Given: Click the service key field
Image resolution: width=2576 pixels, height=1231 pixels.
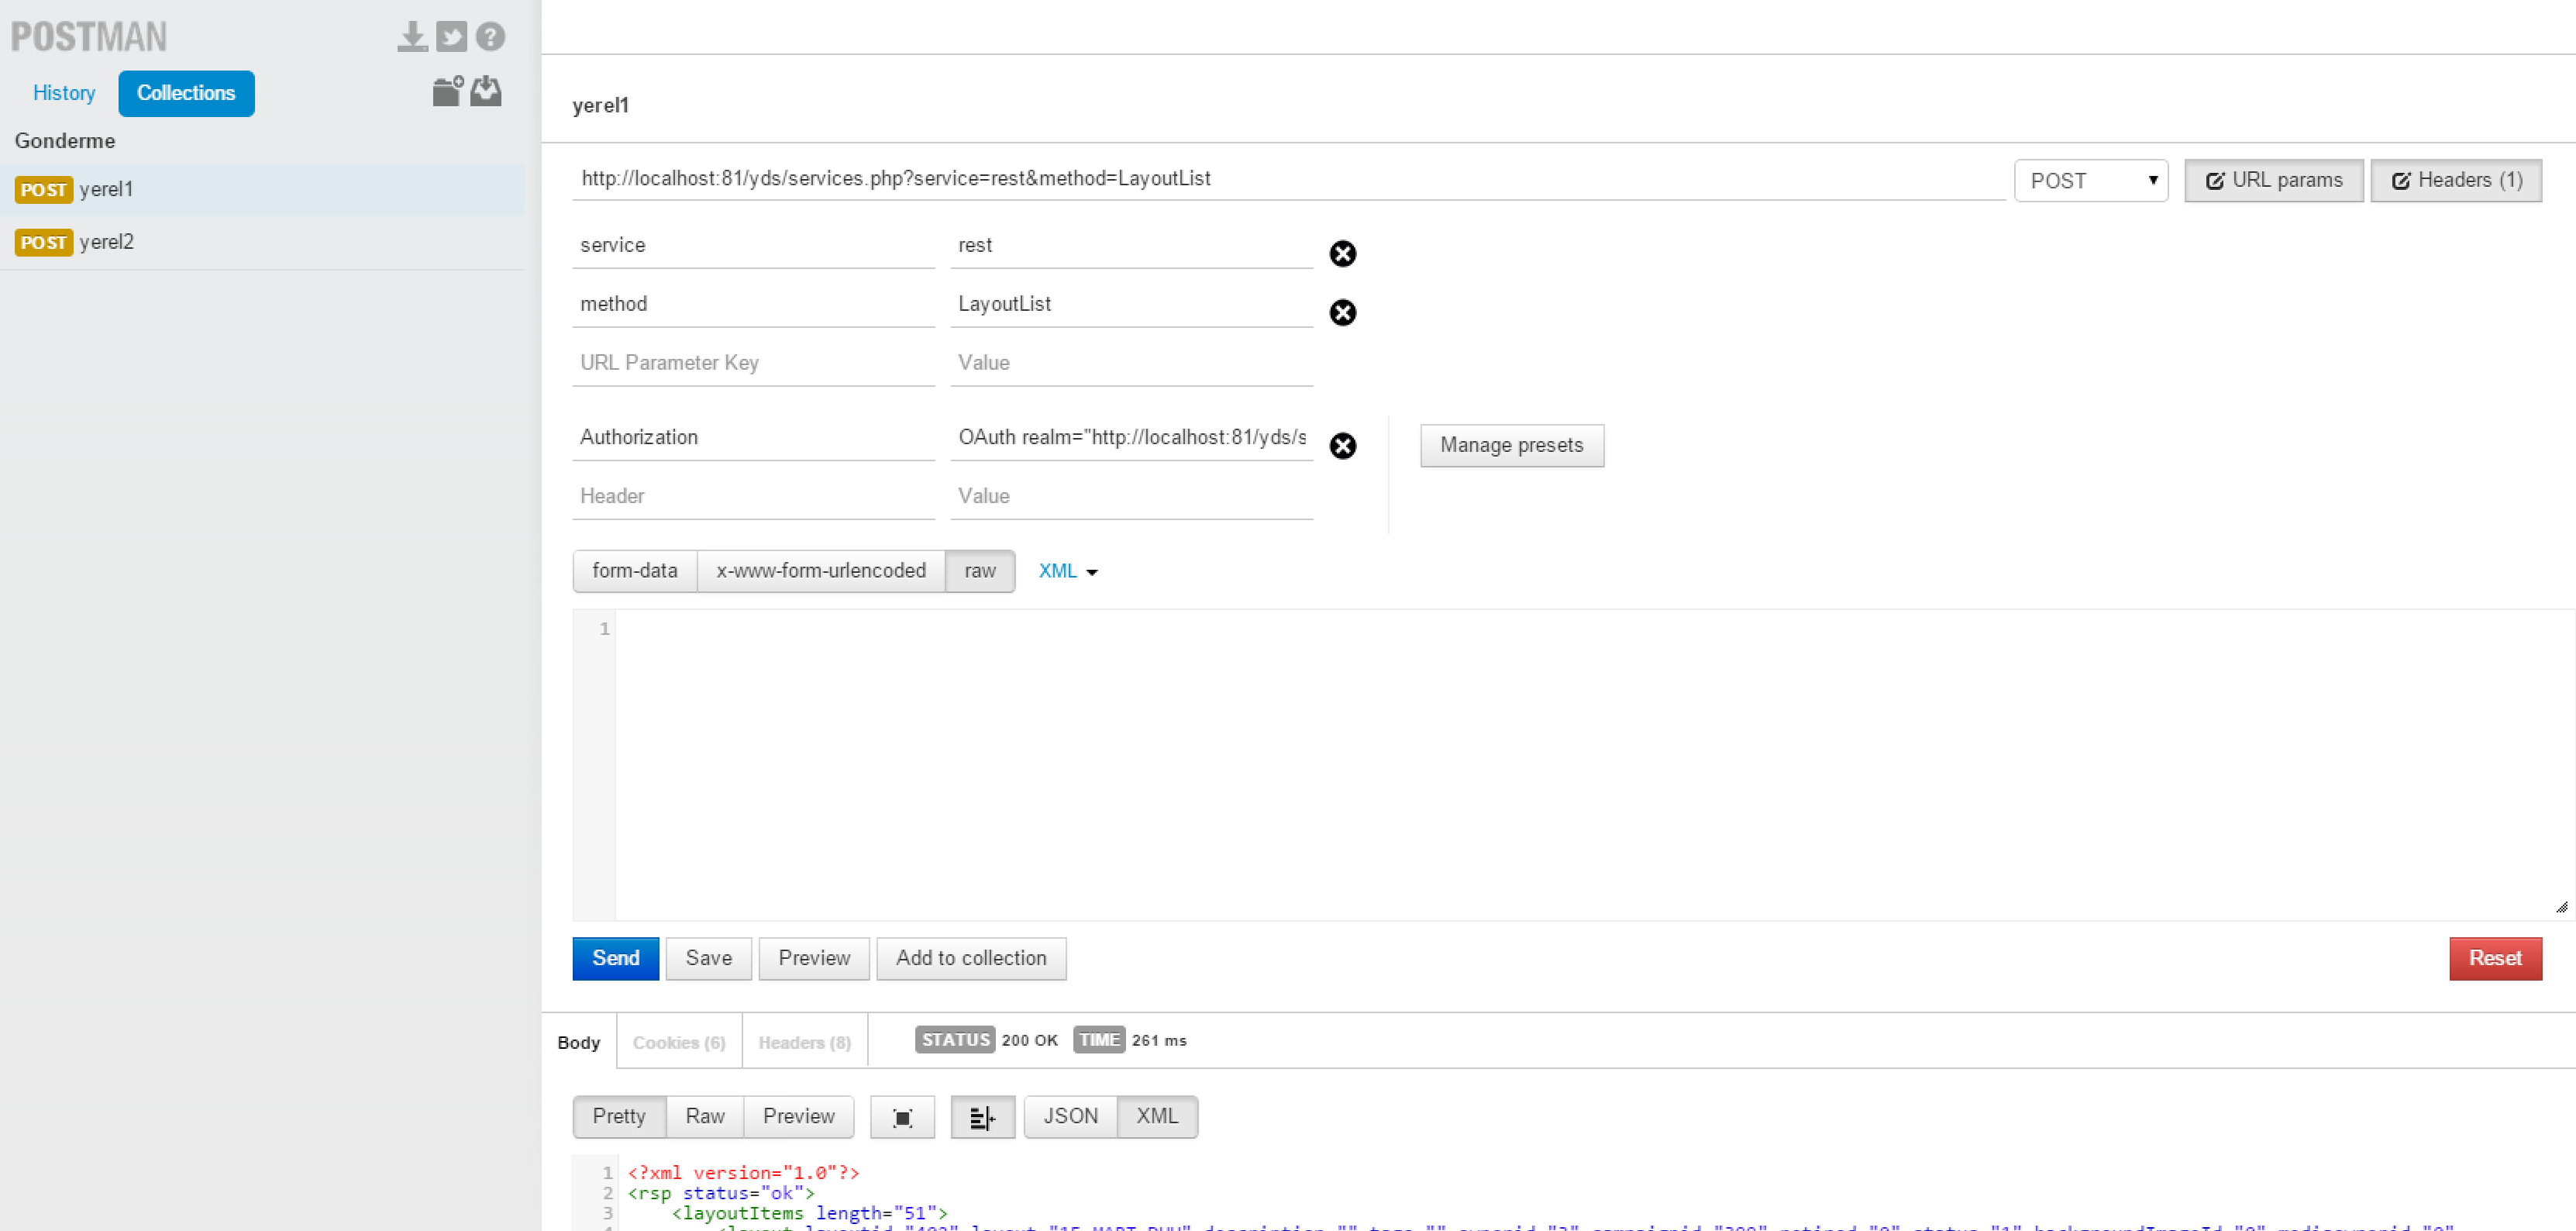Looking at the screenshot, I should [x=754, y=246].
